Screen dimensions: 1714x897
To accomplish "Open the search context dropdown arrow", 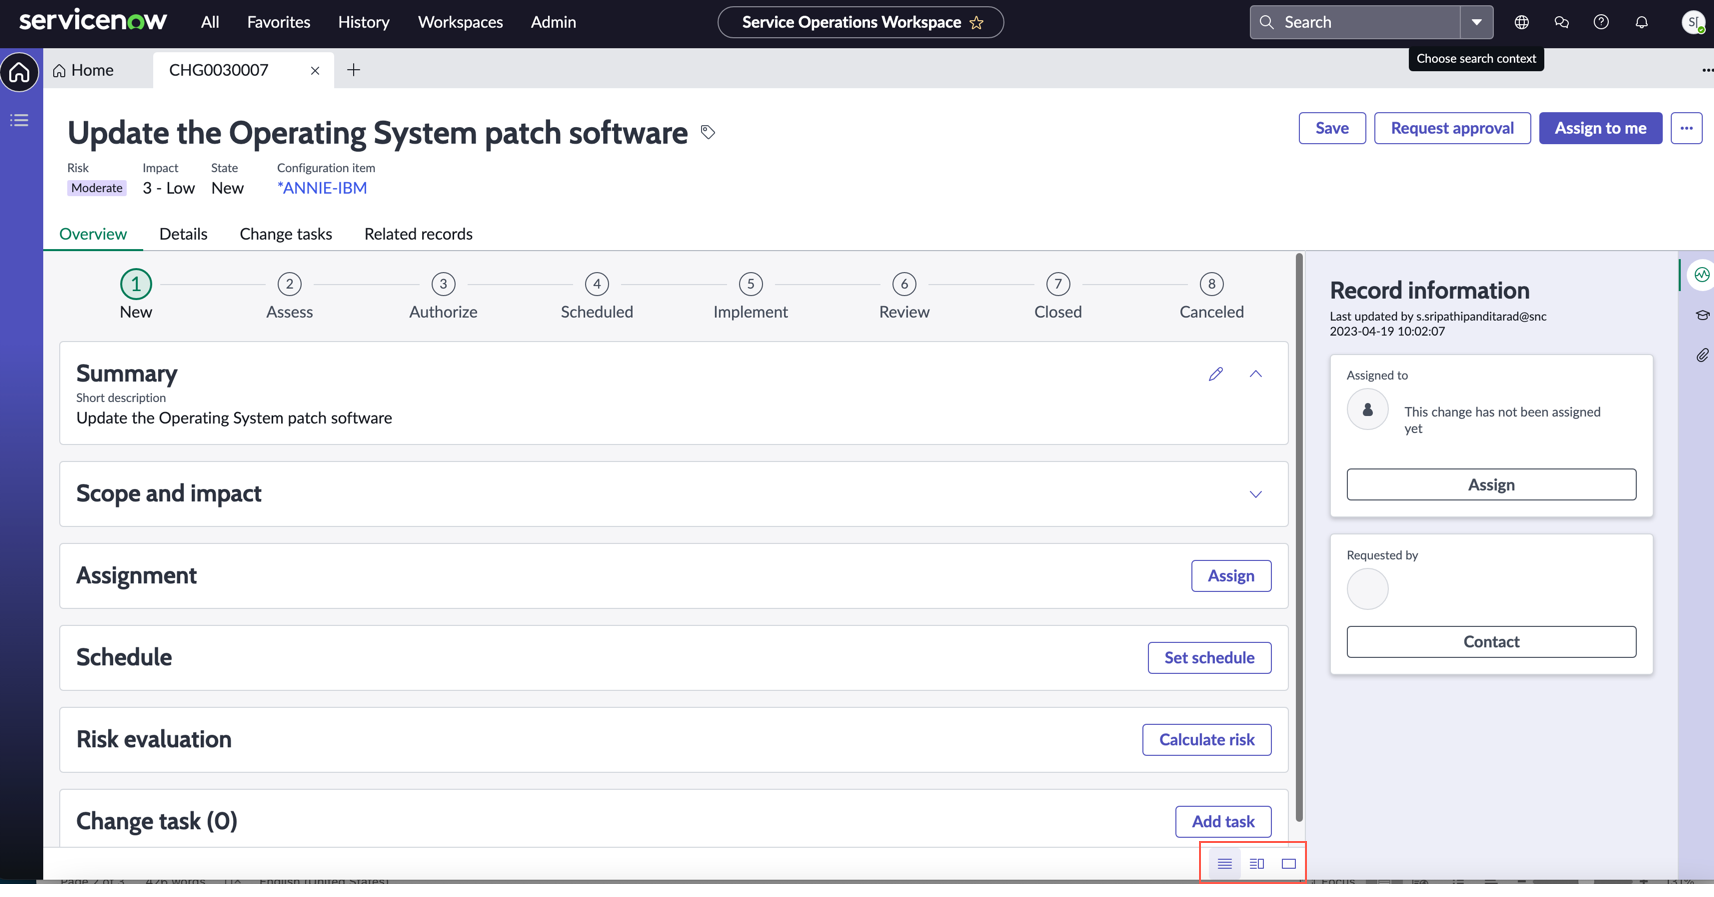I will 1477,22.
